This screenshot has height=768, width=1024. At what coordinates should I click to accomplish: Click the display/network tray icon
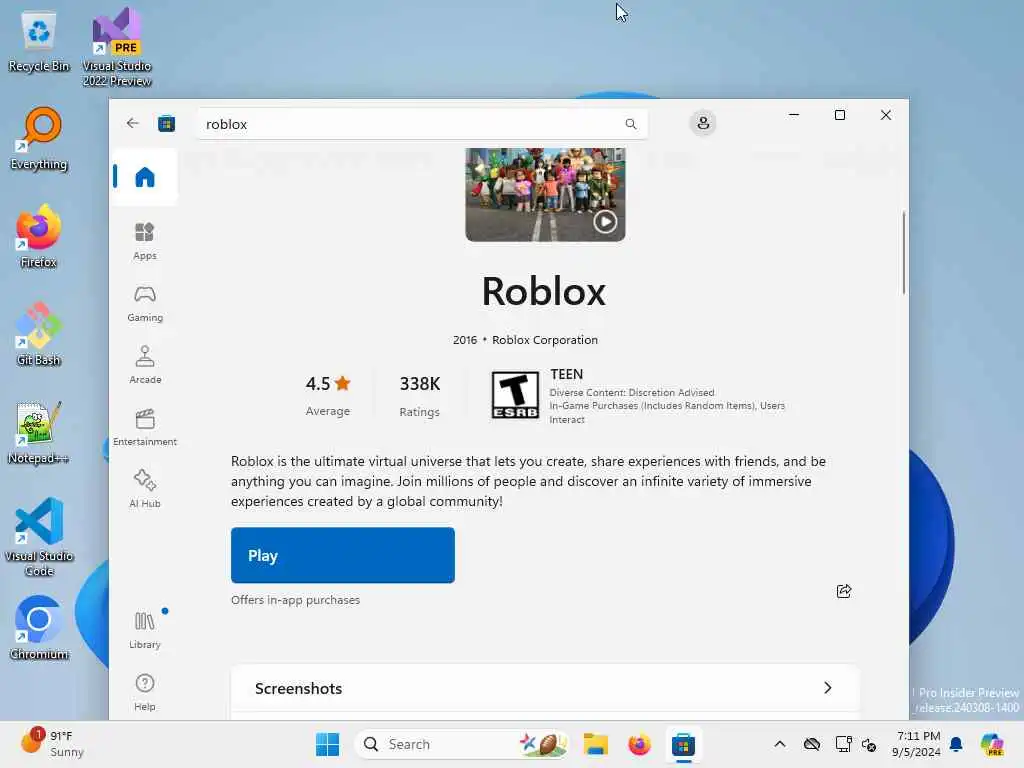(x=843, y=744)
